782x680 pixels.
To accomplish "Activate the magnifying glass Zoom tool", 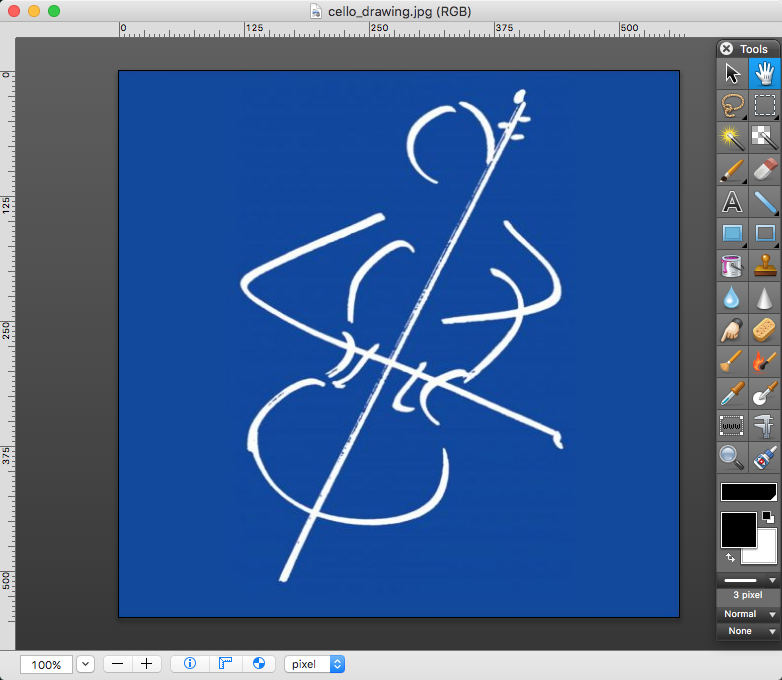I will [x=732, y=457].
